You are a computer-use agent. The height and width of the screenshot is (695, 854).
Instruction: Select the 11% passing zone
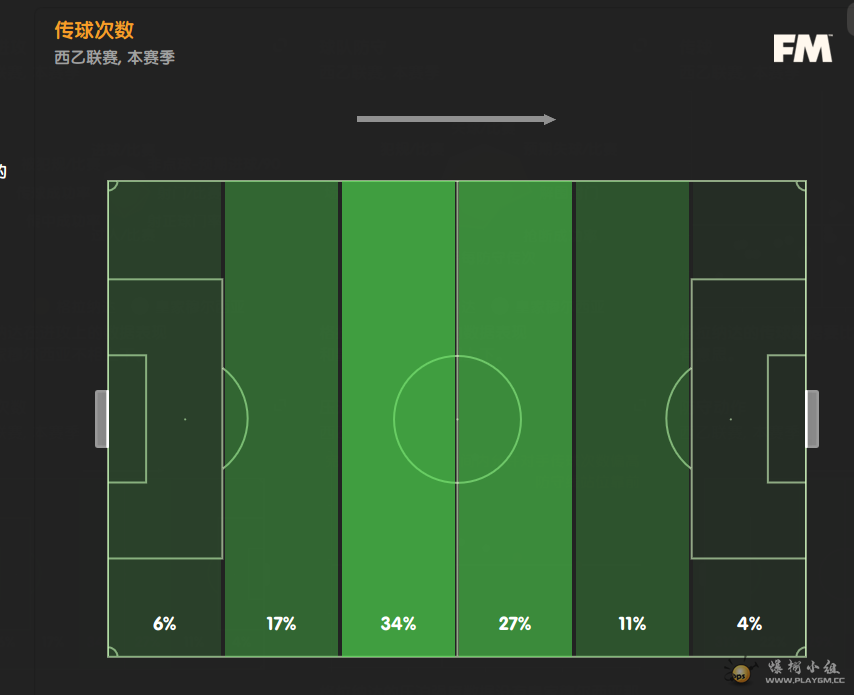632,419
